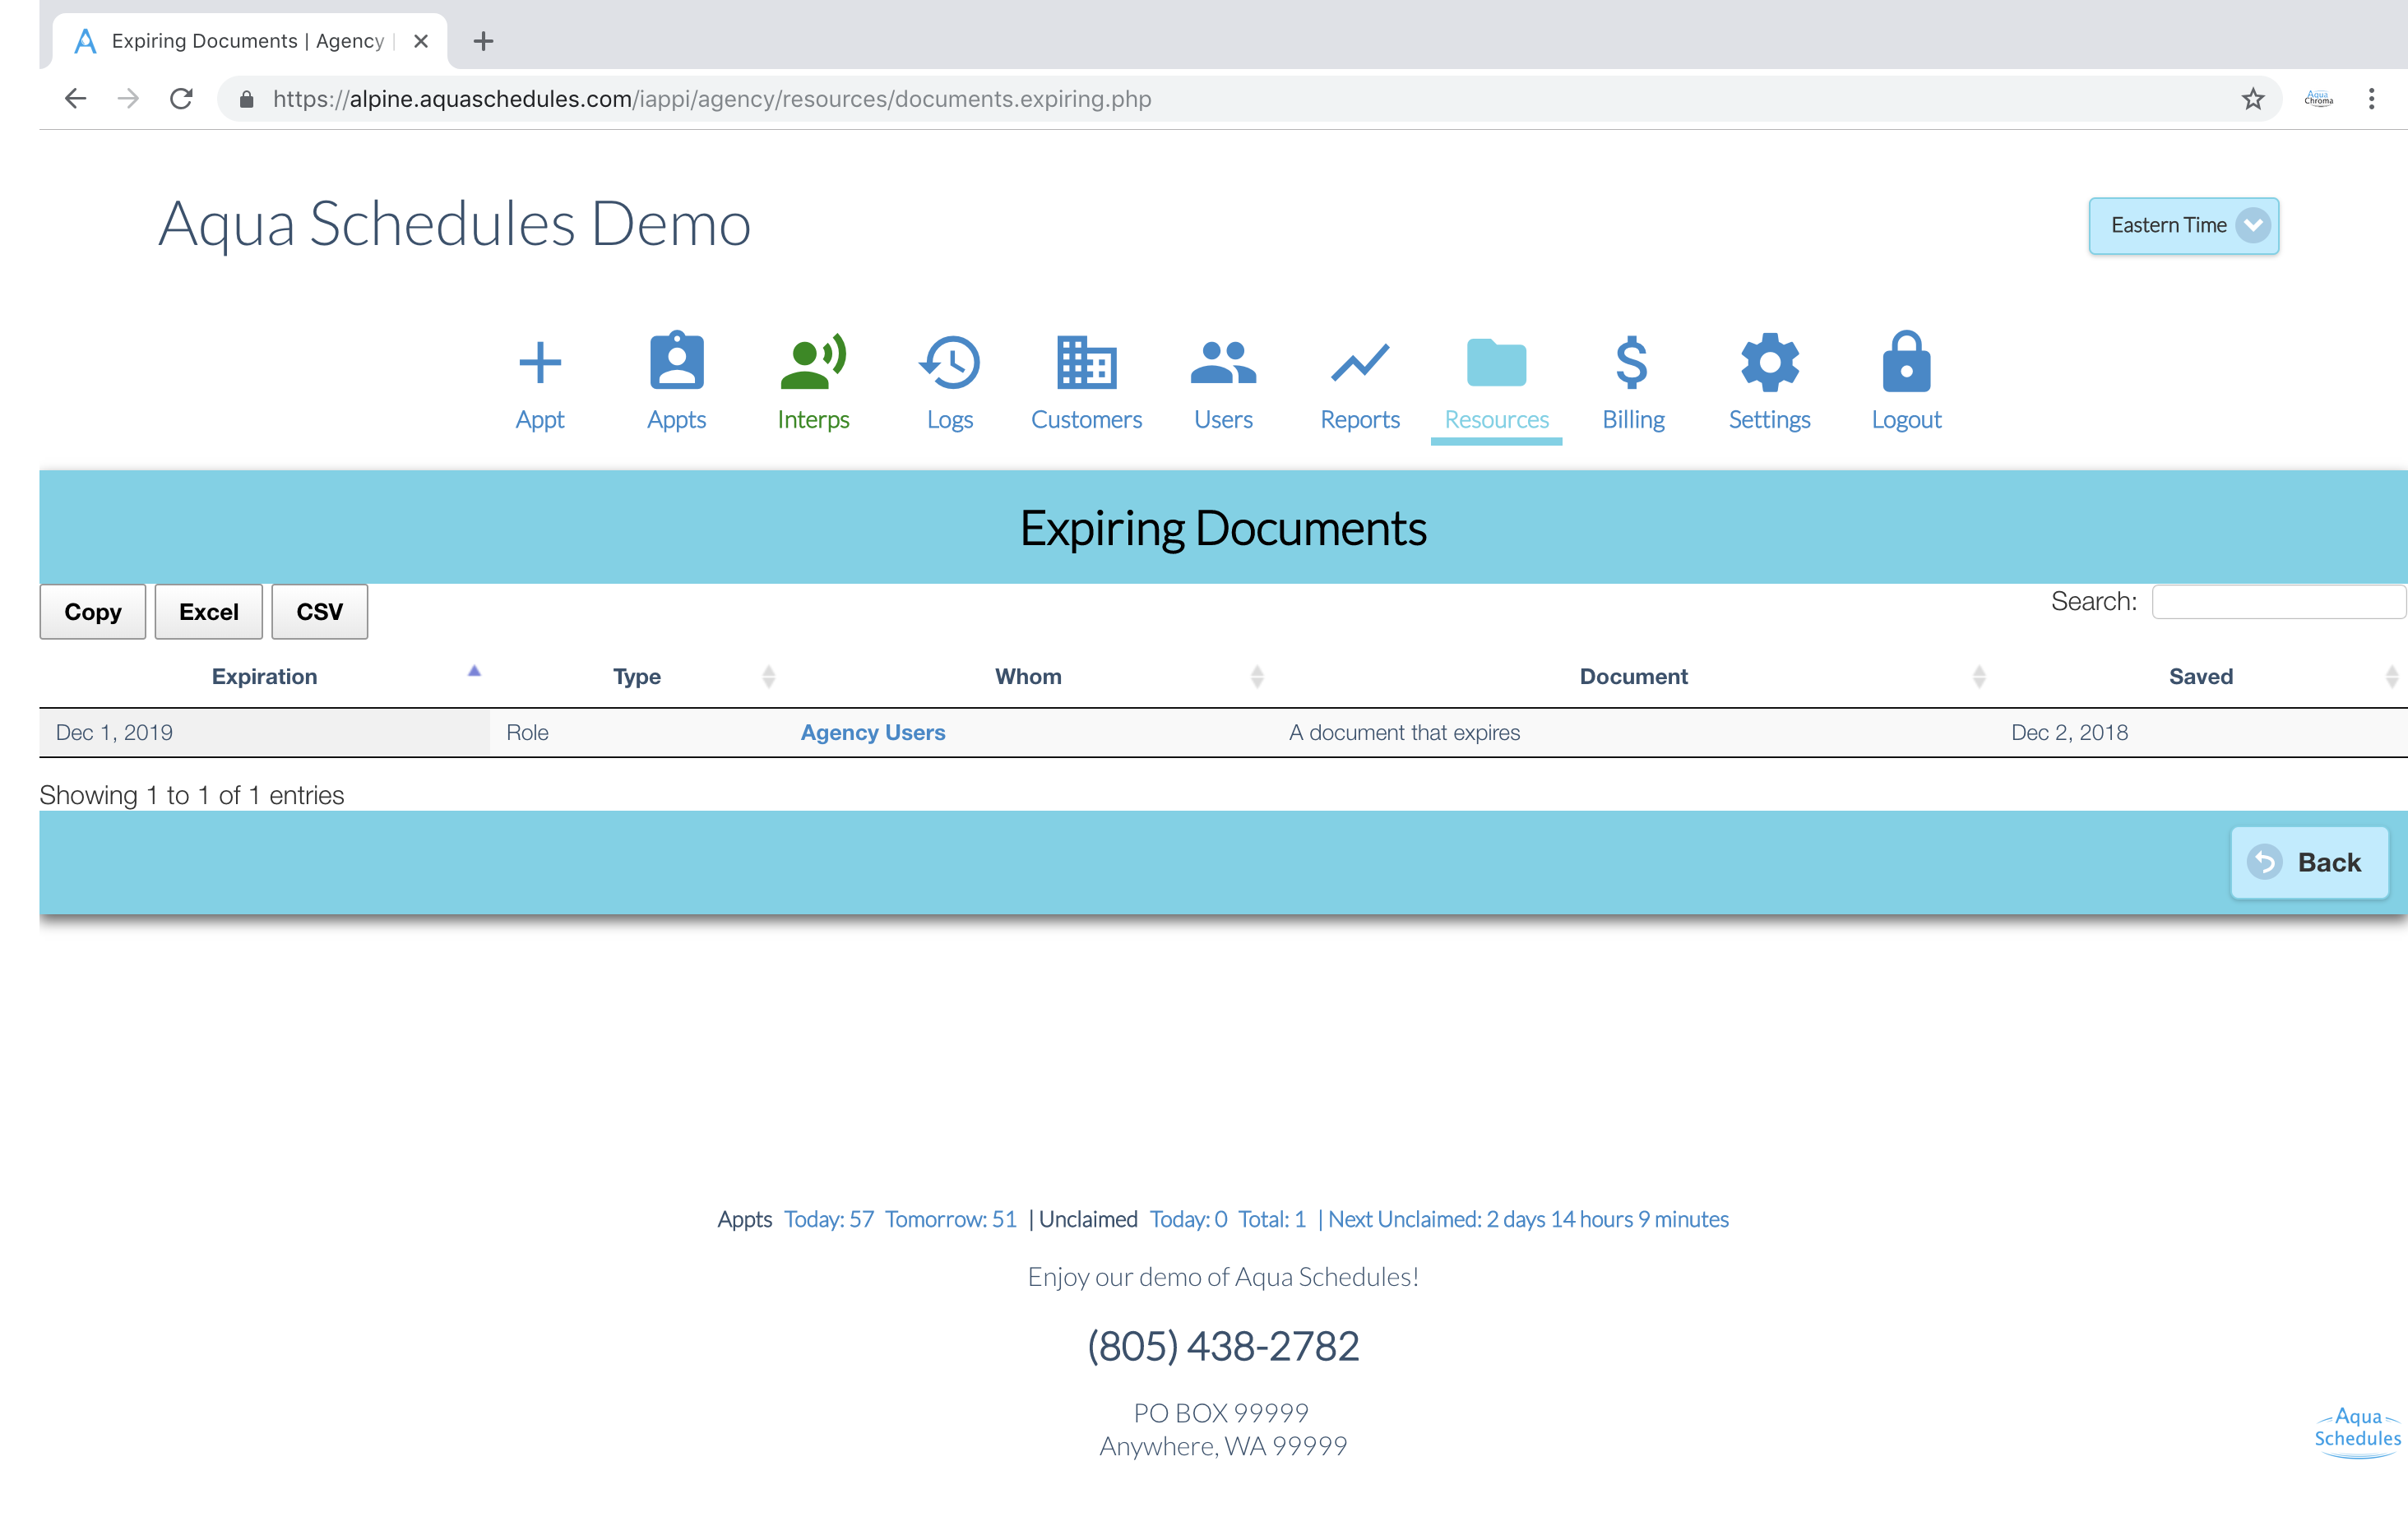The image size is (2408, 1526).
Task: Open the Logs history clock icon
Action: pos(949,362)
